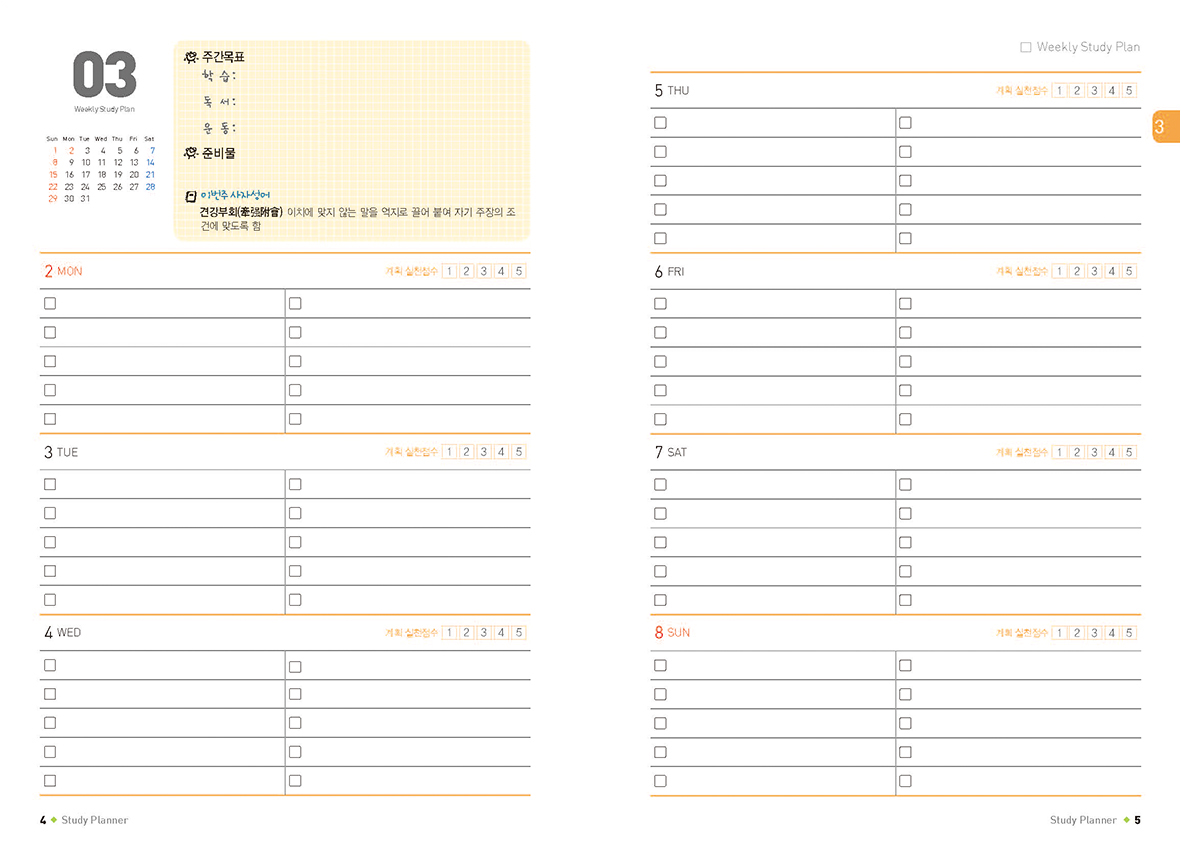Check the first left-column box under 2 MON
This screenshot has height=844, width=1181.
point(50,303)
